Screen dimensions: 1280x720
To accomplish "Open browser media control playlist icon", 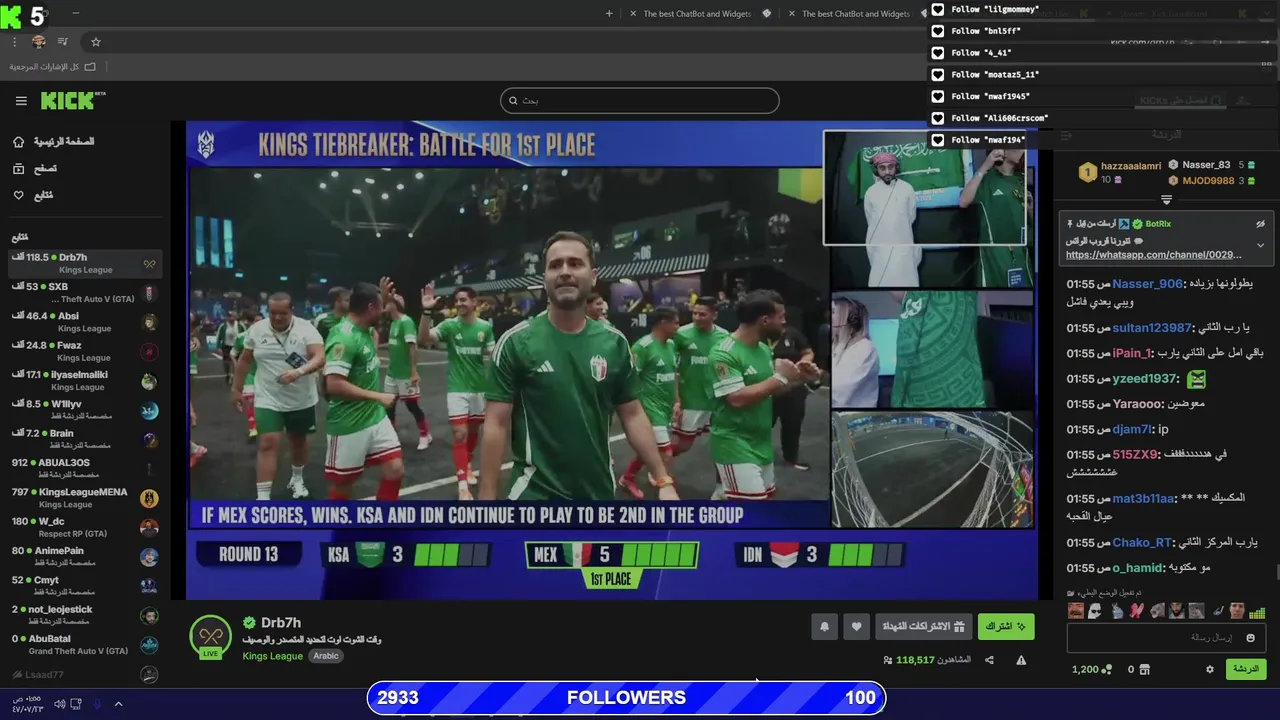I will (63, 42).
